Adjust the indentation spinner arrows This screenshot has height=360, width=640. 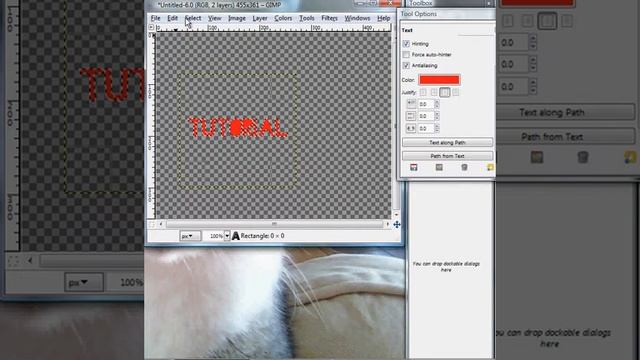point(437,104)
